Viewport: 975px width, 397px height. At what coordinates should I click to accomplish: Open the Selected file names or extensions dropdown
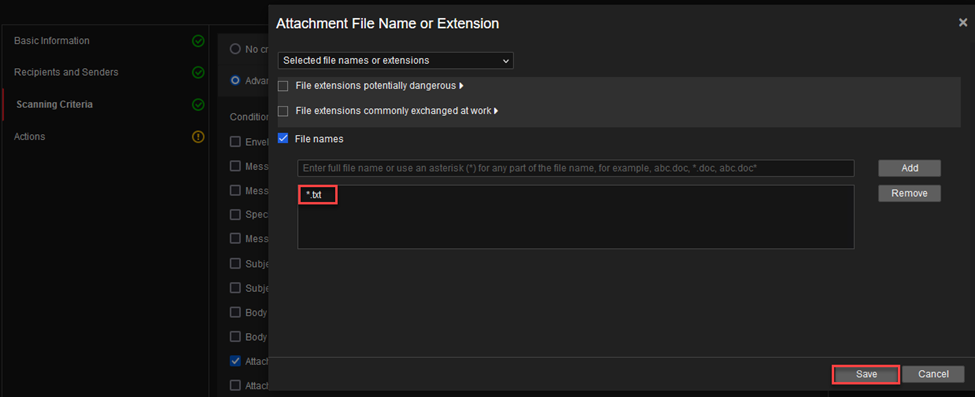point(395,60)
